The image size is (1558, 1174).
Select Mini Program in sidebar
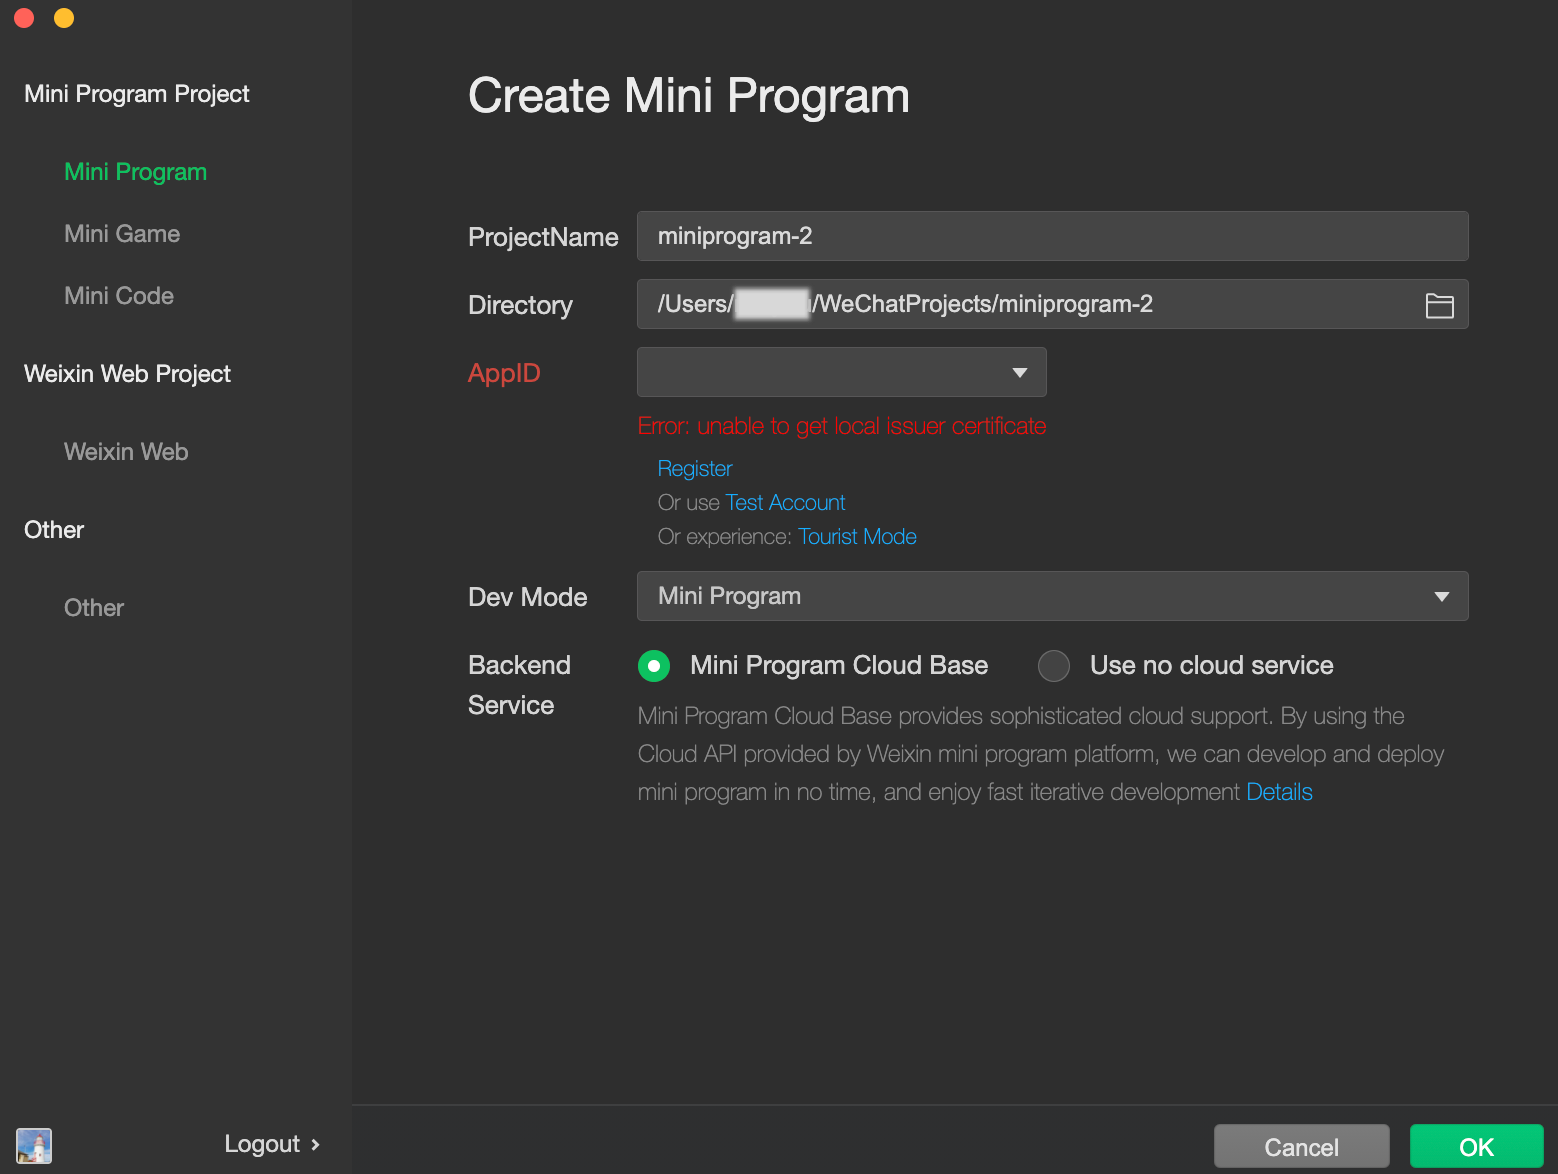(x=135, y=172)
